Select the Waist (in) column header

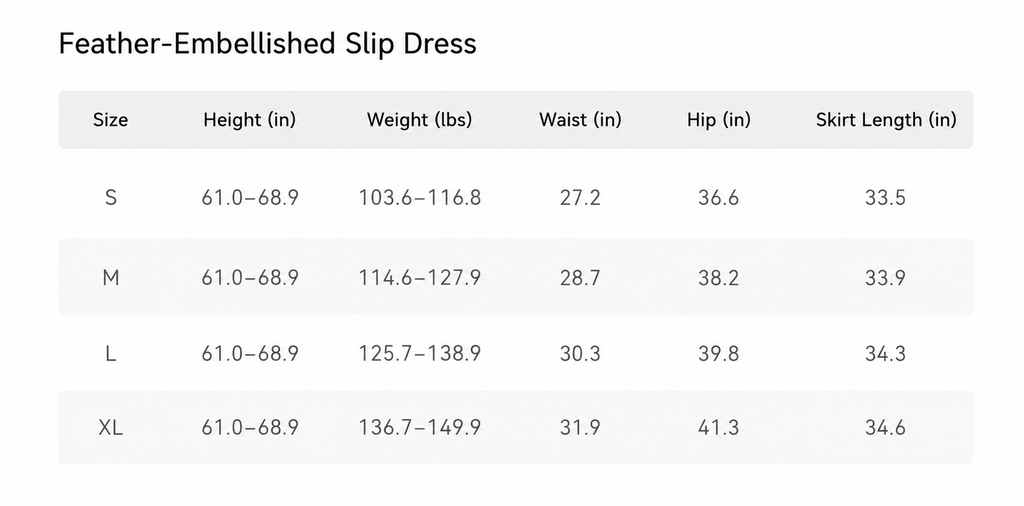coord(580,120)
